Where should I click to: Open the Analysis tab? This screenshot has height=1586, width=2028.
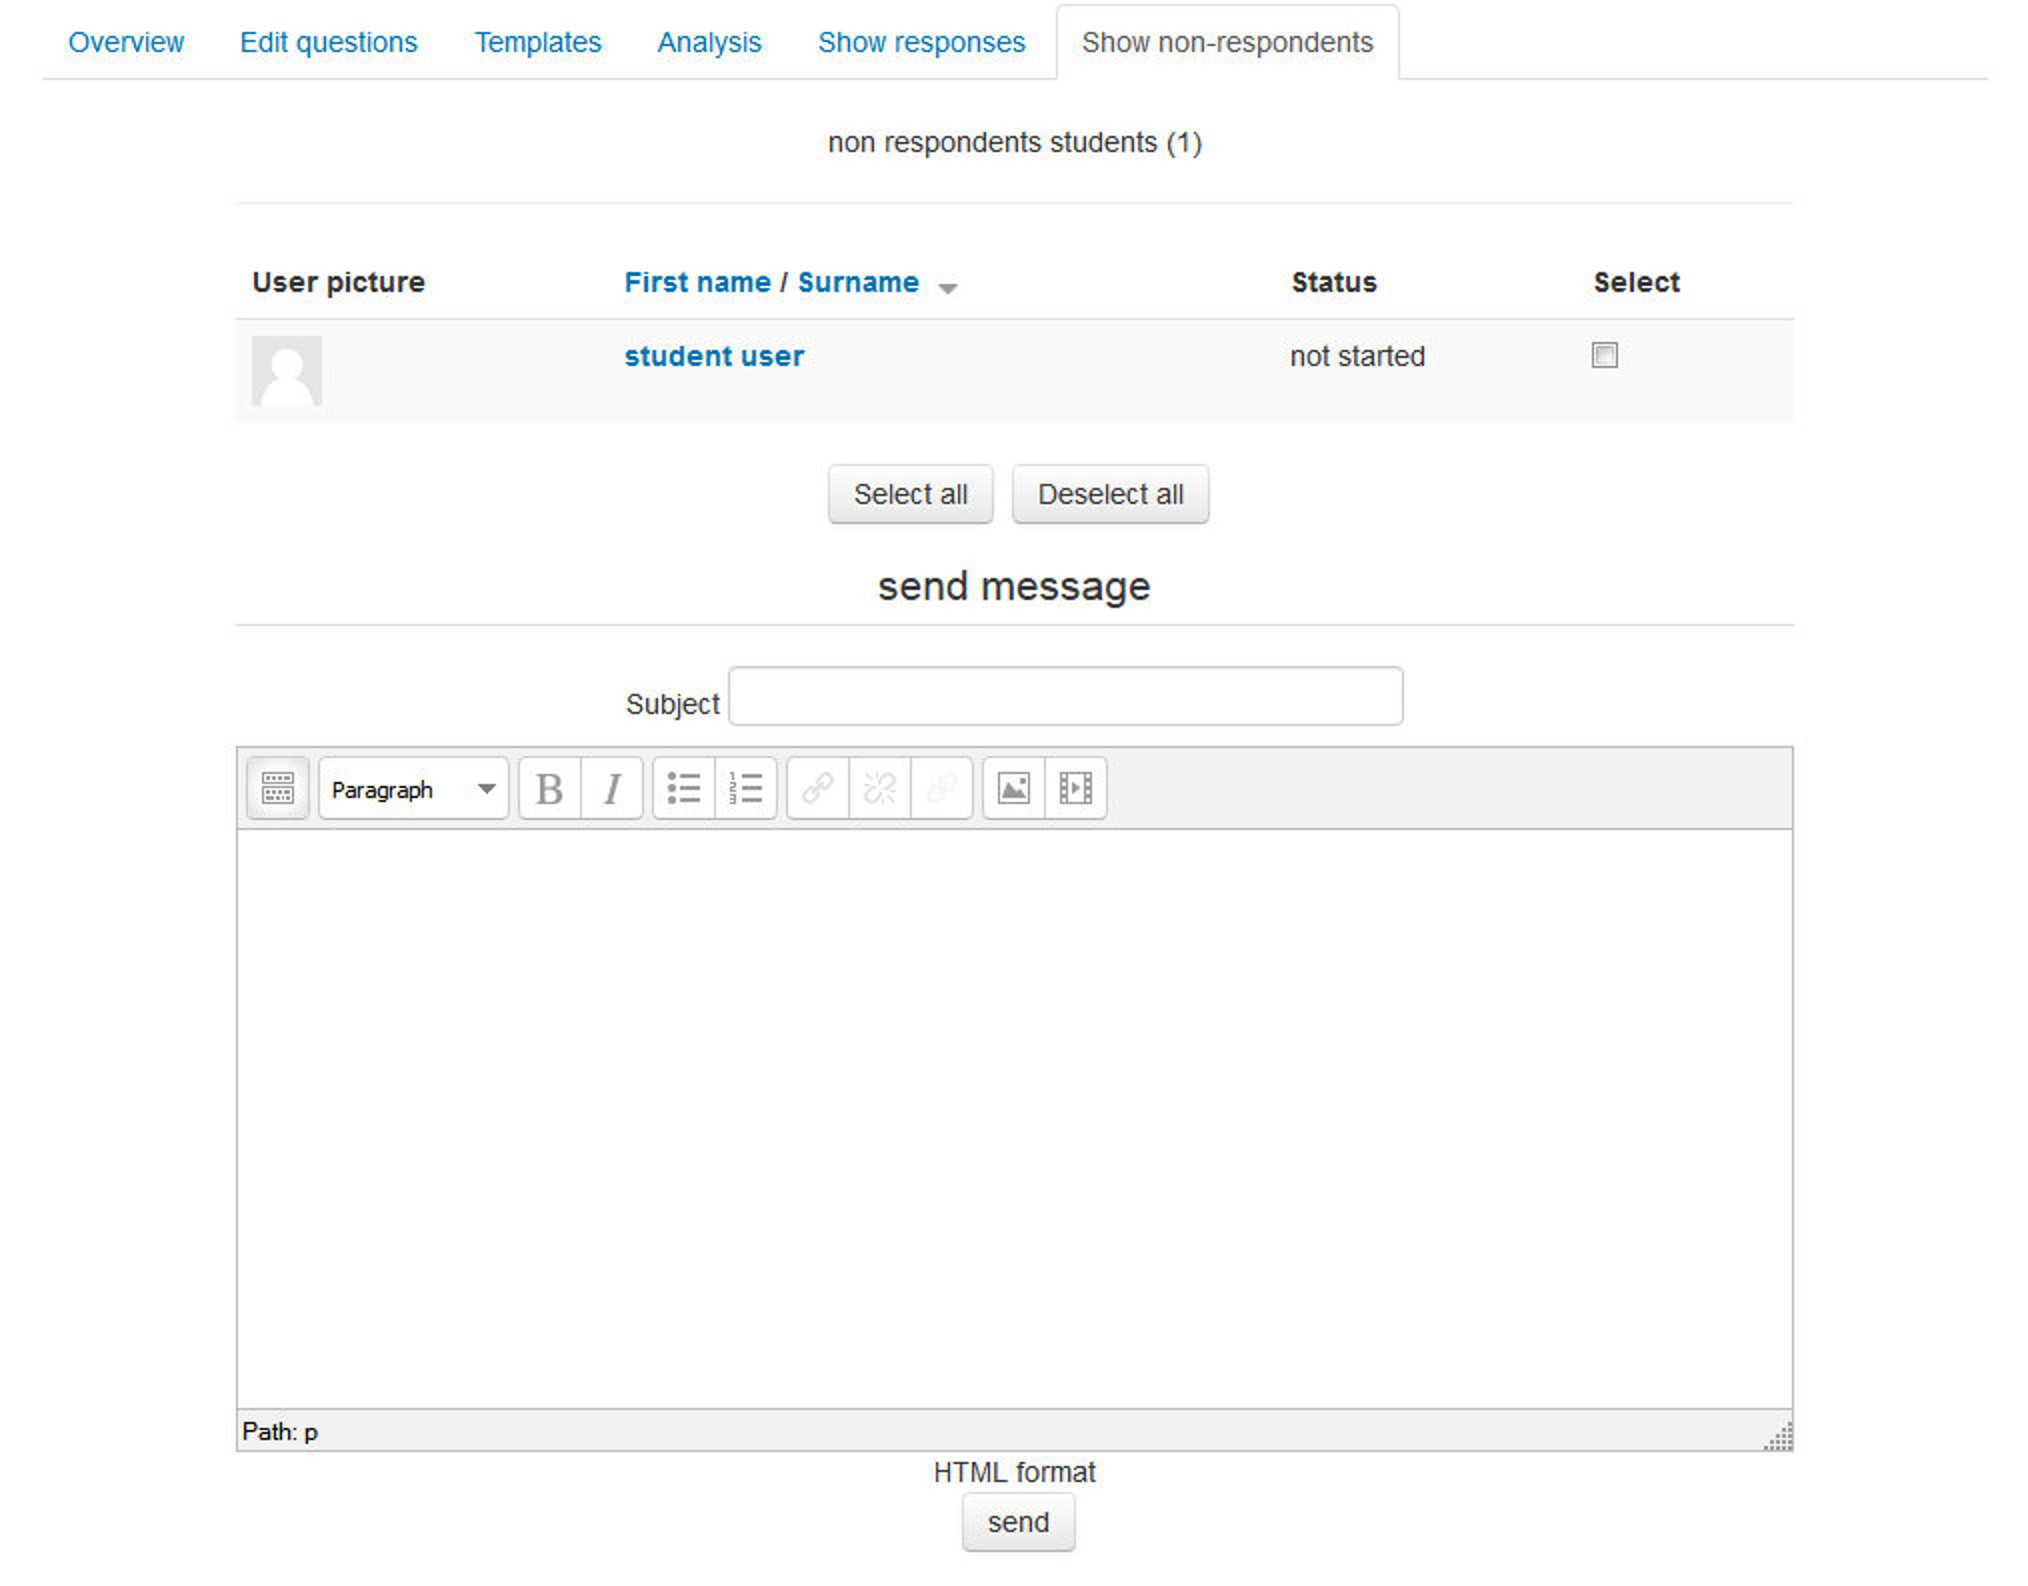pyautogui.click(x=709, y=42)
